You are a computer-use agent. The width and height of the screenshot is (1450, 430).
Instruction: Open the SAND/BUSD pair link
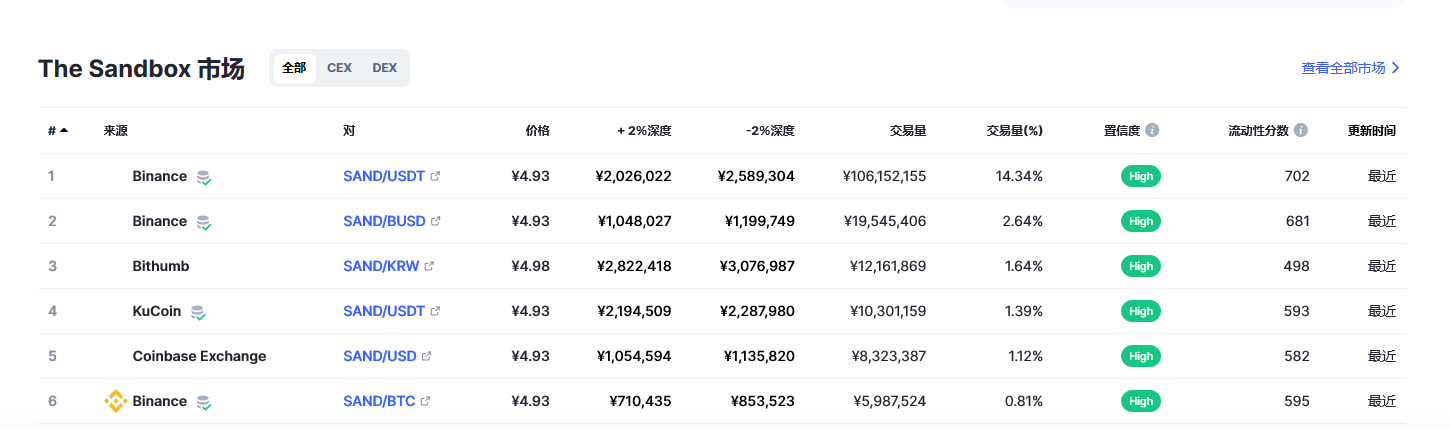pyautogui.click(x=384, y=221)
